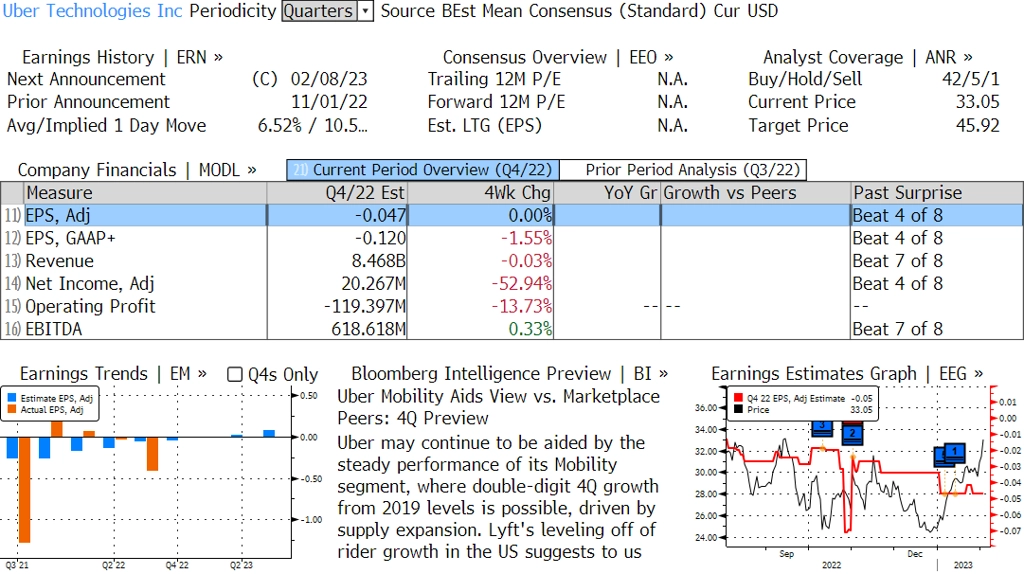This screenshot has width=1024, height=574.
Task: Click the Past Surprise column header
Action: [937, 193]
